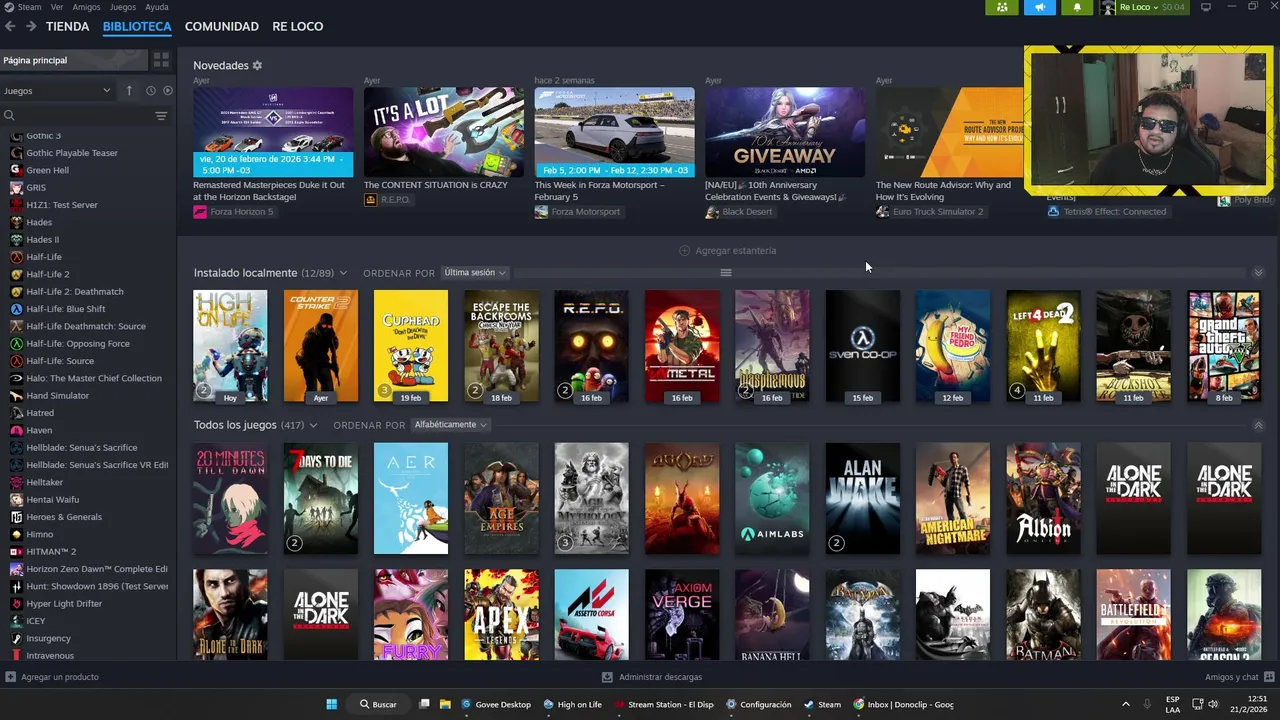Viewport: 1280px width, 720px height.
Task: Open advanced filter options icon in sidebar
Action: (x=161, y=116)
